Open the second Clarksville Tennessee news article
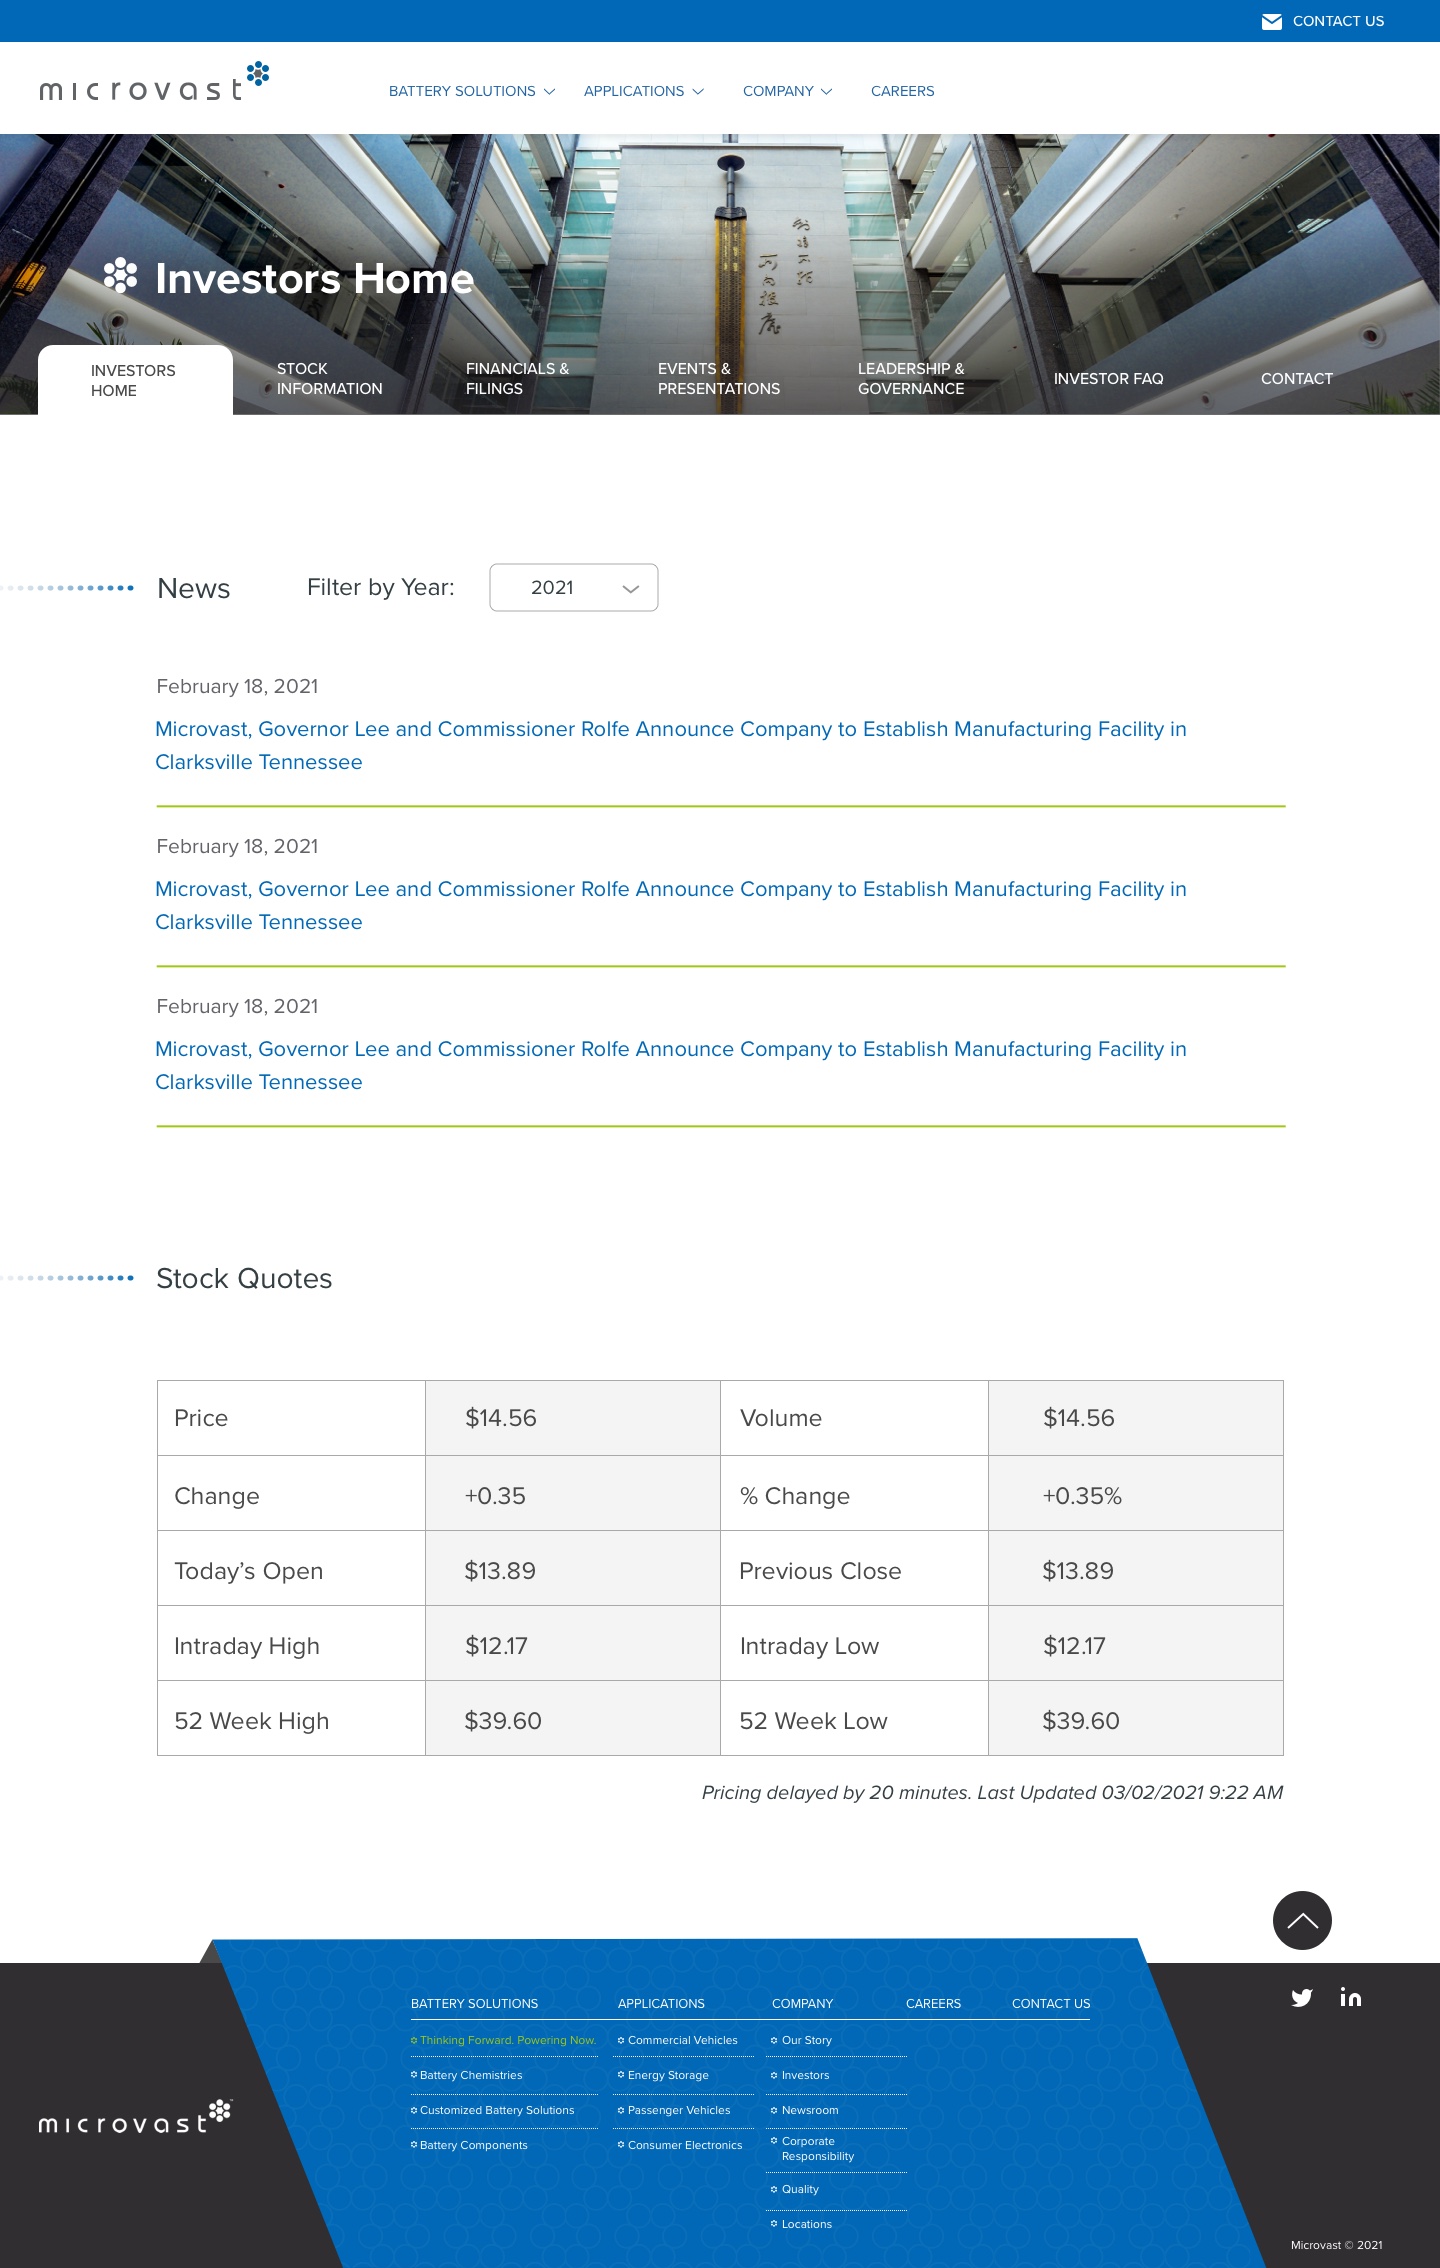 [670, 905]
